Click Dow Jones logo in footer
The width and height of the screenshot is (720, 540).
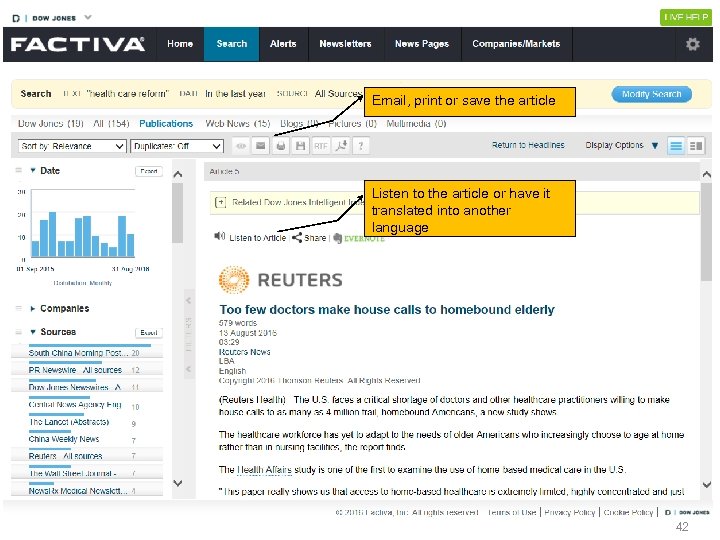(687, 512)
